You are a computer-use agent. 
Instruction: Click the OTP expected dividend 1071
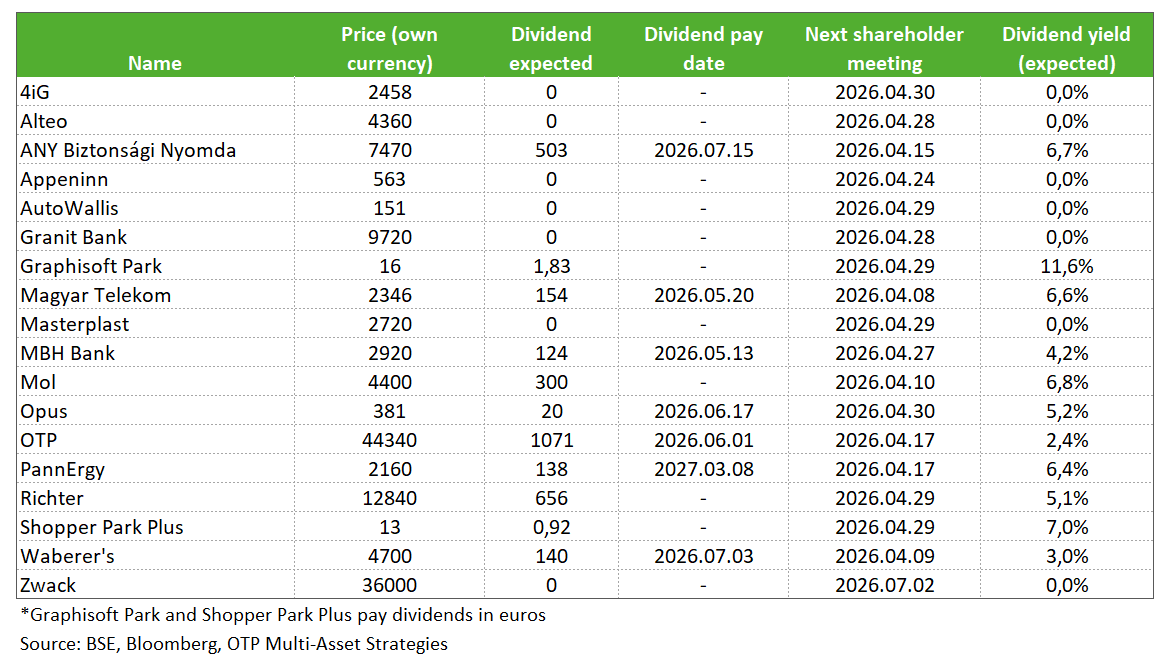[x=551, y=440]
